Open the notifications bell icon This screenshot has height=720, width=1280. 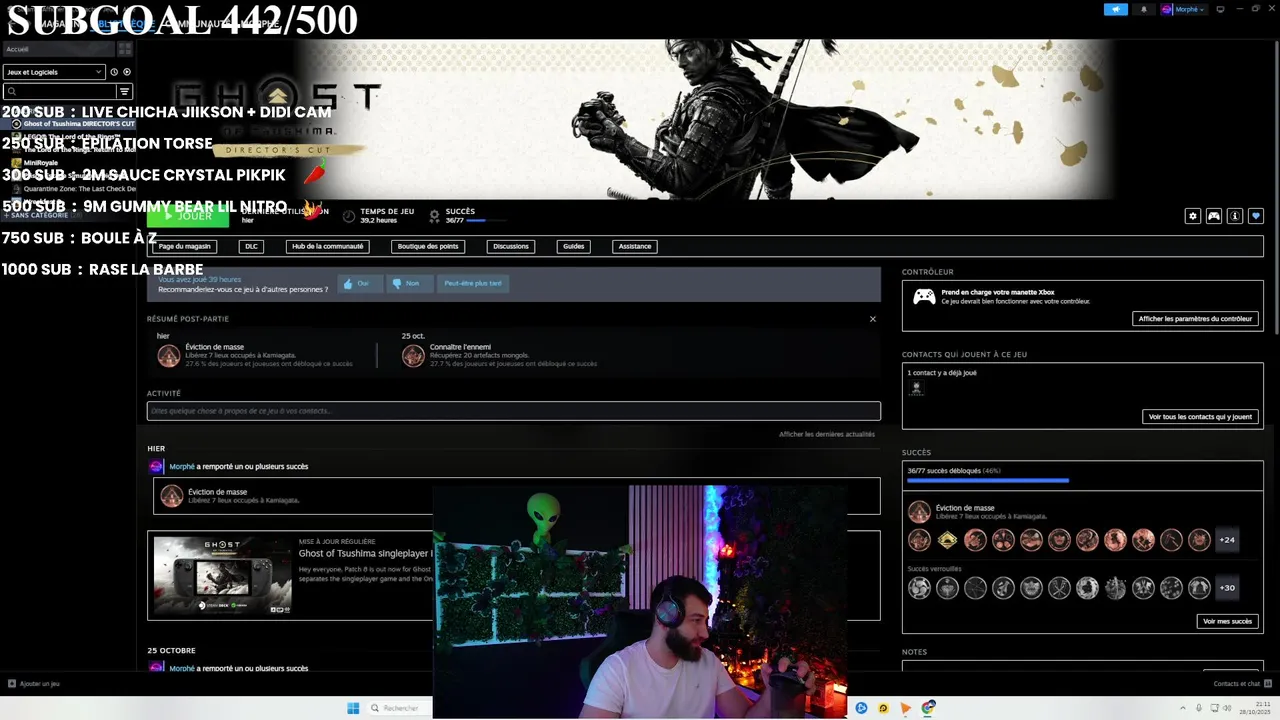[x=1144, y=9]
